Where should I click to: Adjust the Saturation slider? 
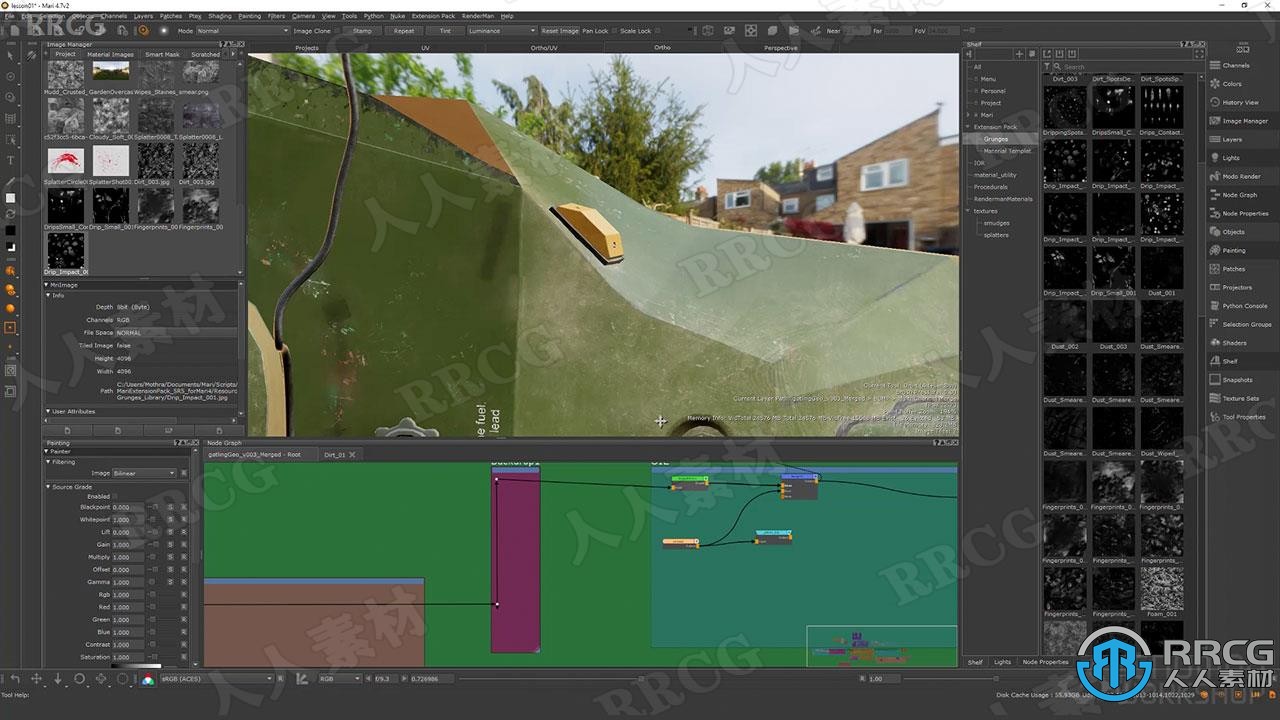155,657
